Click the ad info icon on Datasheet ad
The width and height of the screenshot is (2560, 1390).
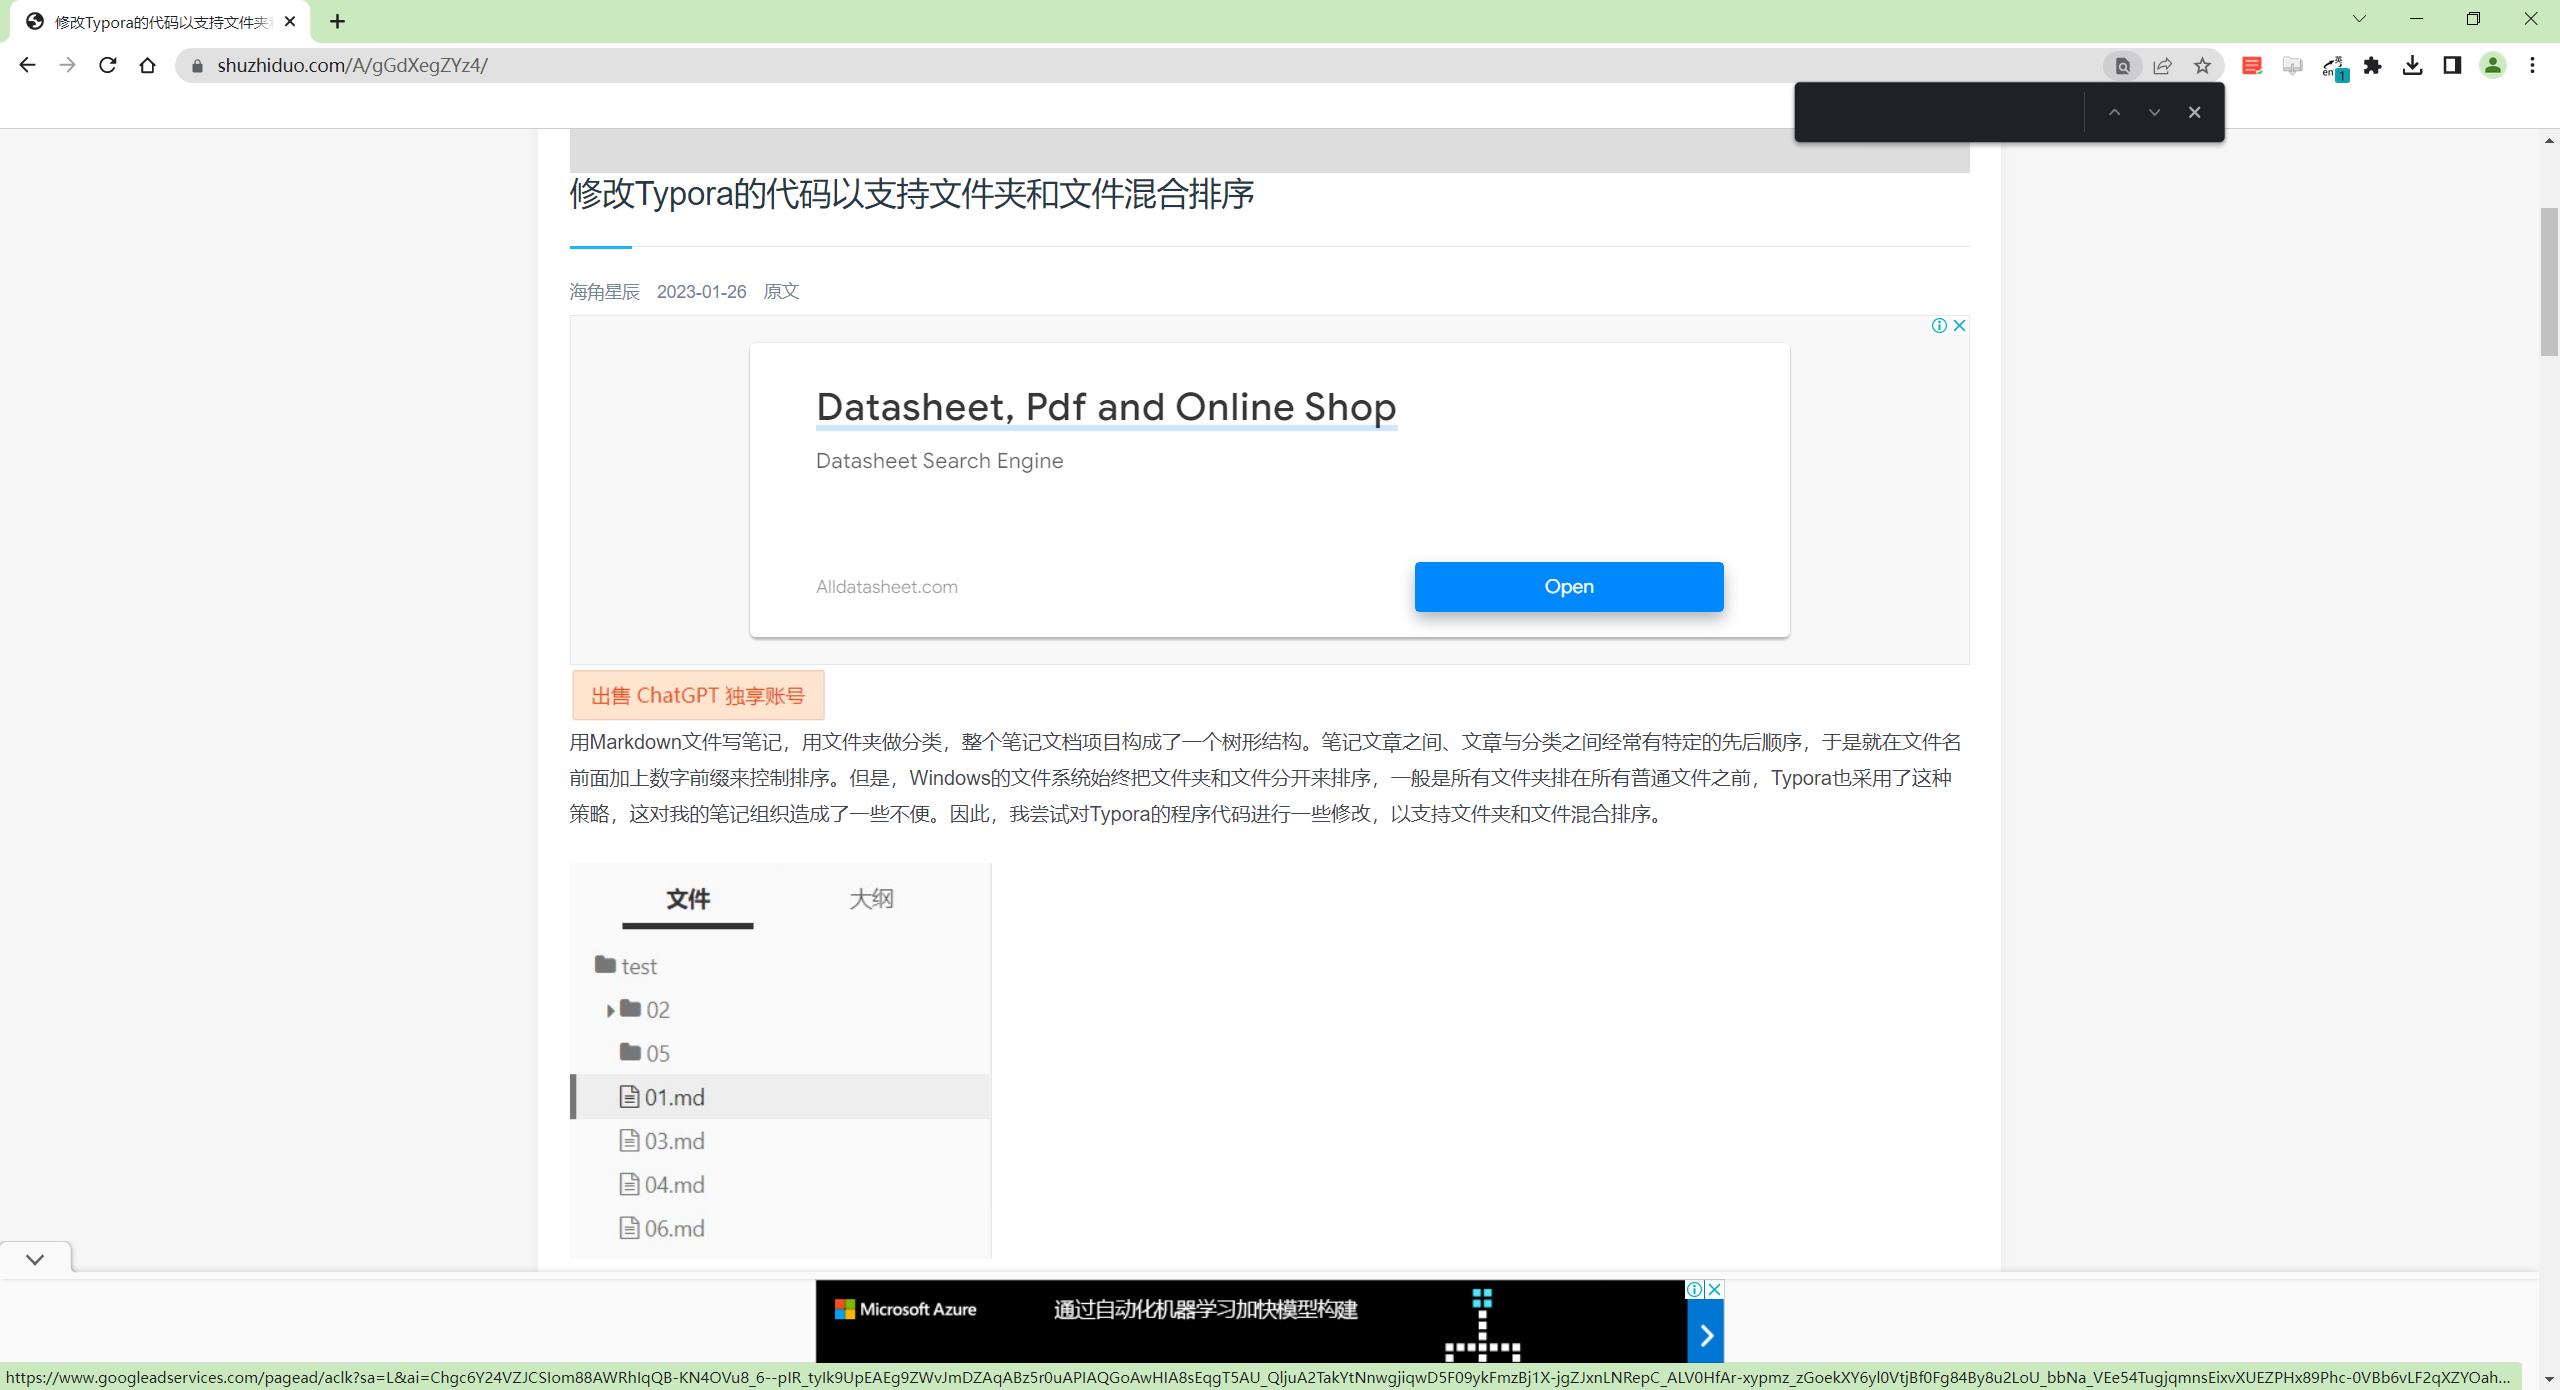(1939, 326)
